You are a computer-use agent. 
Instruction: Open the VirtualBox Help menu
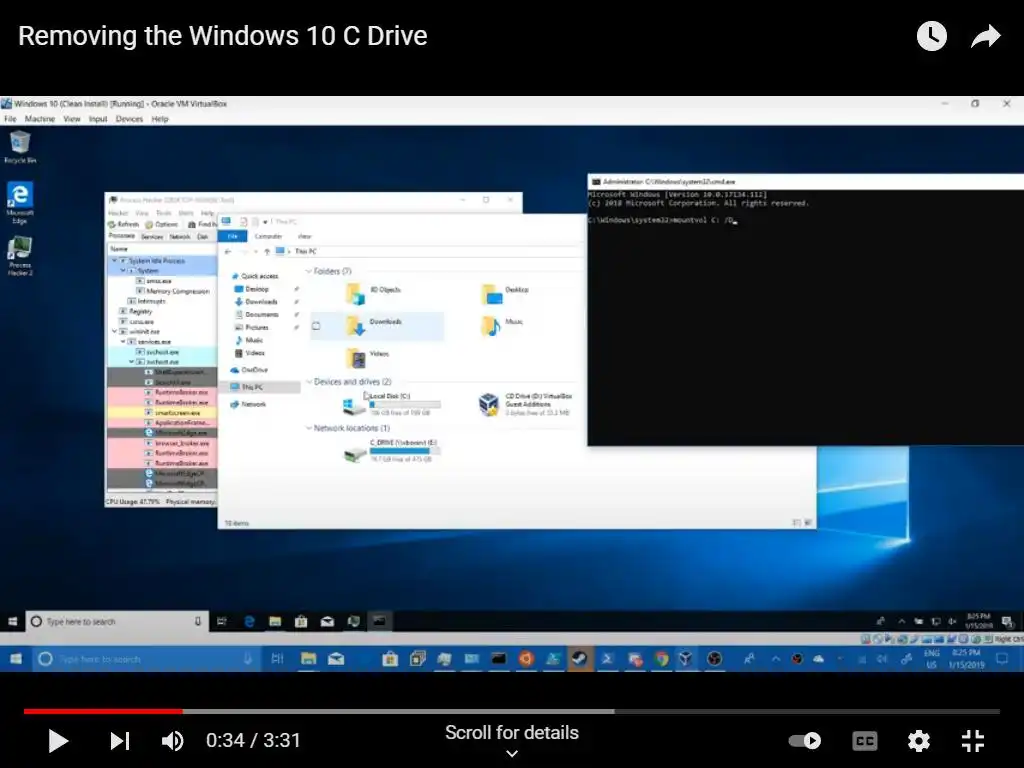[x=160, y=119]
